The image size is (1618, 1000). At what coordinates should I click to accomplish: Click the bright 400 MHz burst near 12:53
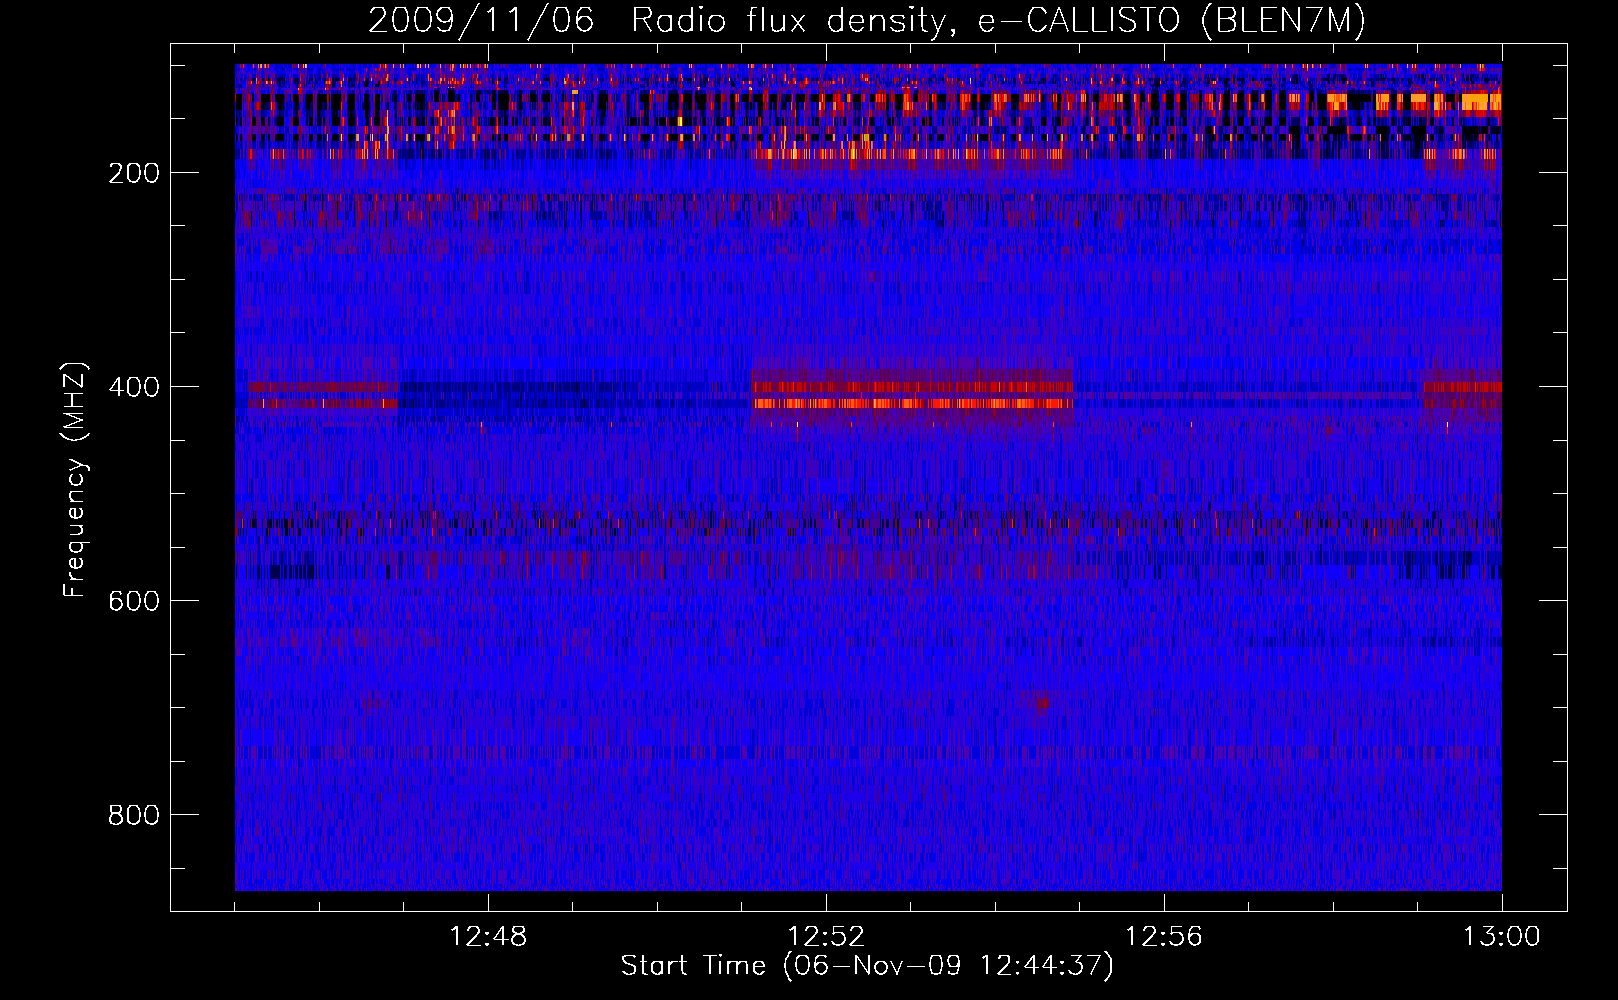click(912, 394)
